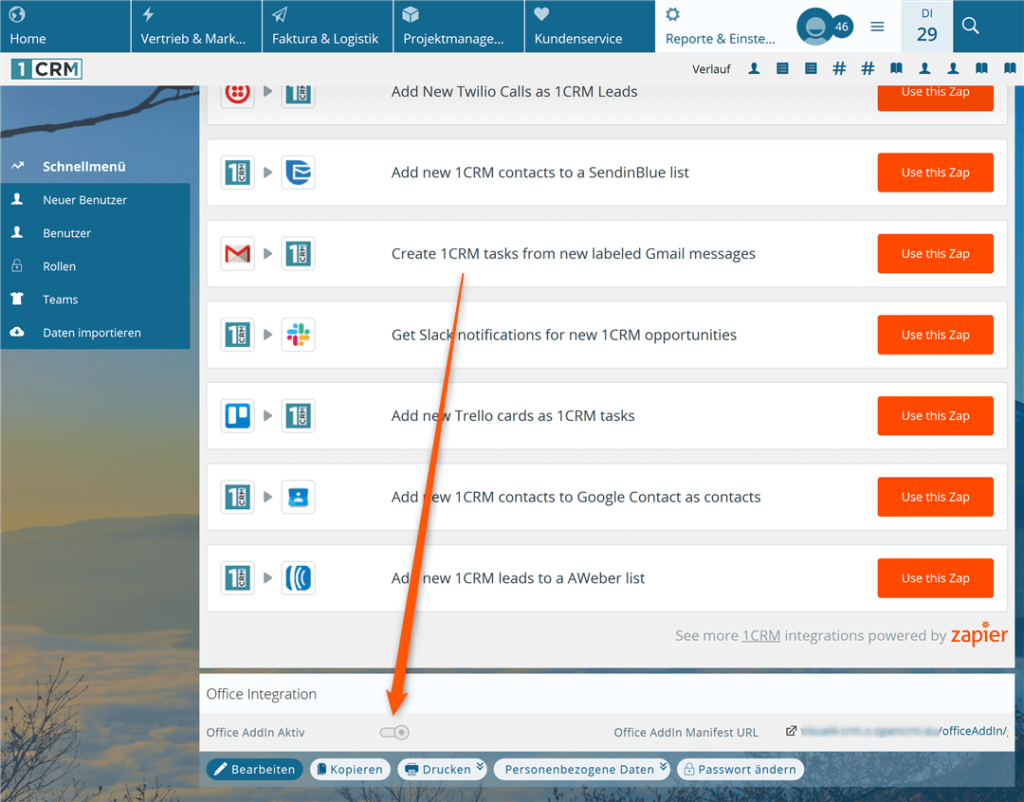Click the user avatar icon

(814, 27)
